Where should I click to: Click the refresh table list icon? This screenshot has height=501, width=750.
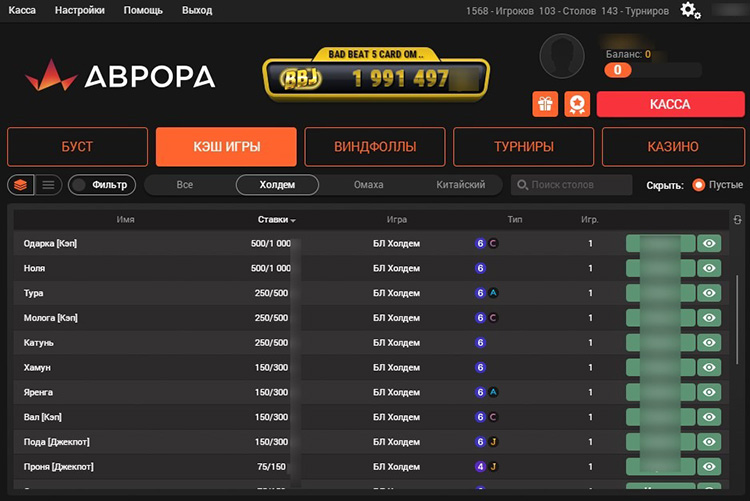[x=738, y=220]
